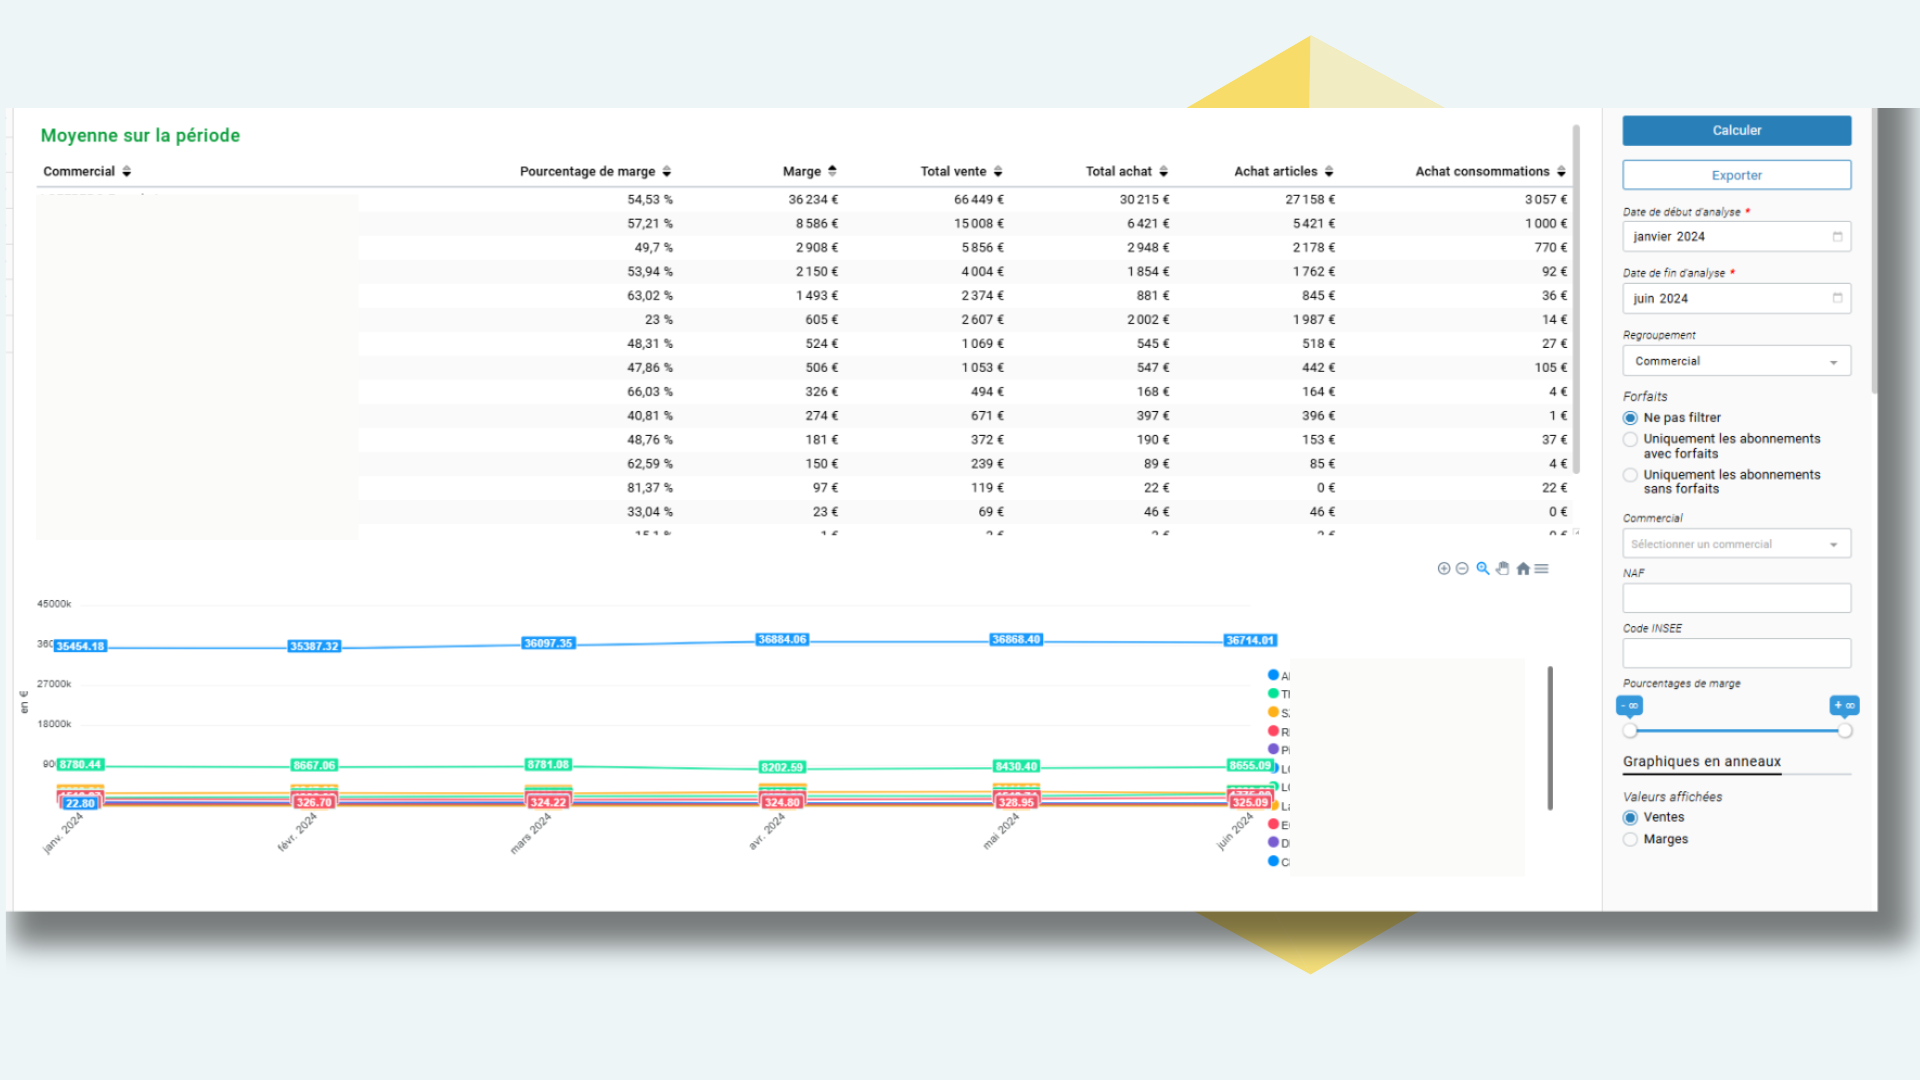Image resolution: width=1920 pixels, height=1080 pixels.
Task: Sort by Total achat column arrows
Action: click(1163, 172)
